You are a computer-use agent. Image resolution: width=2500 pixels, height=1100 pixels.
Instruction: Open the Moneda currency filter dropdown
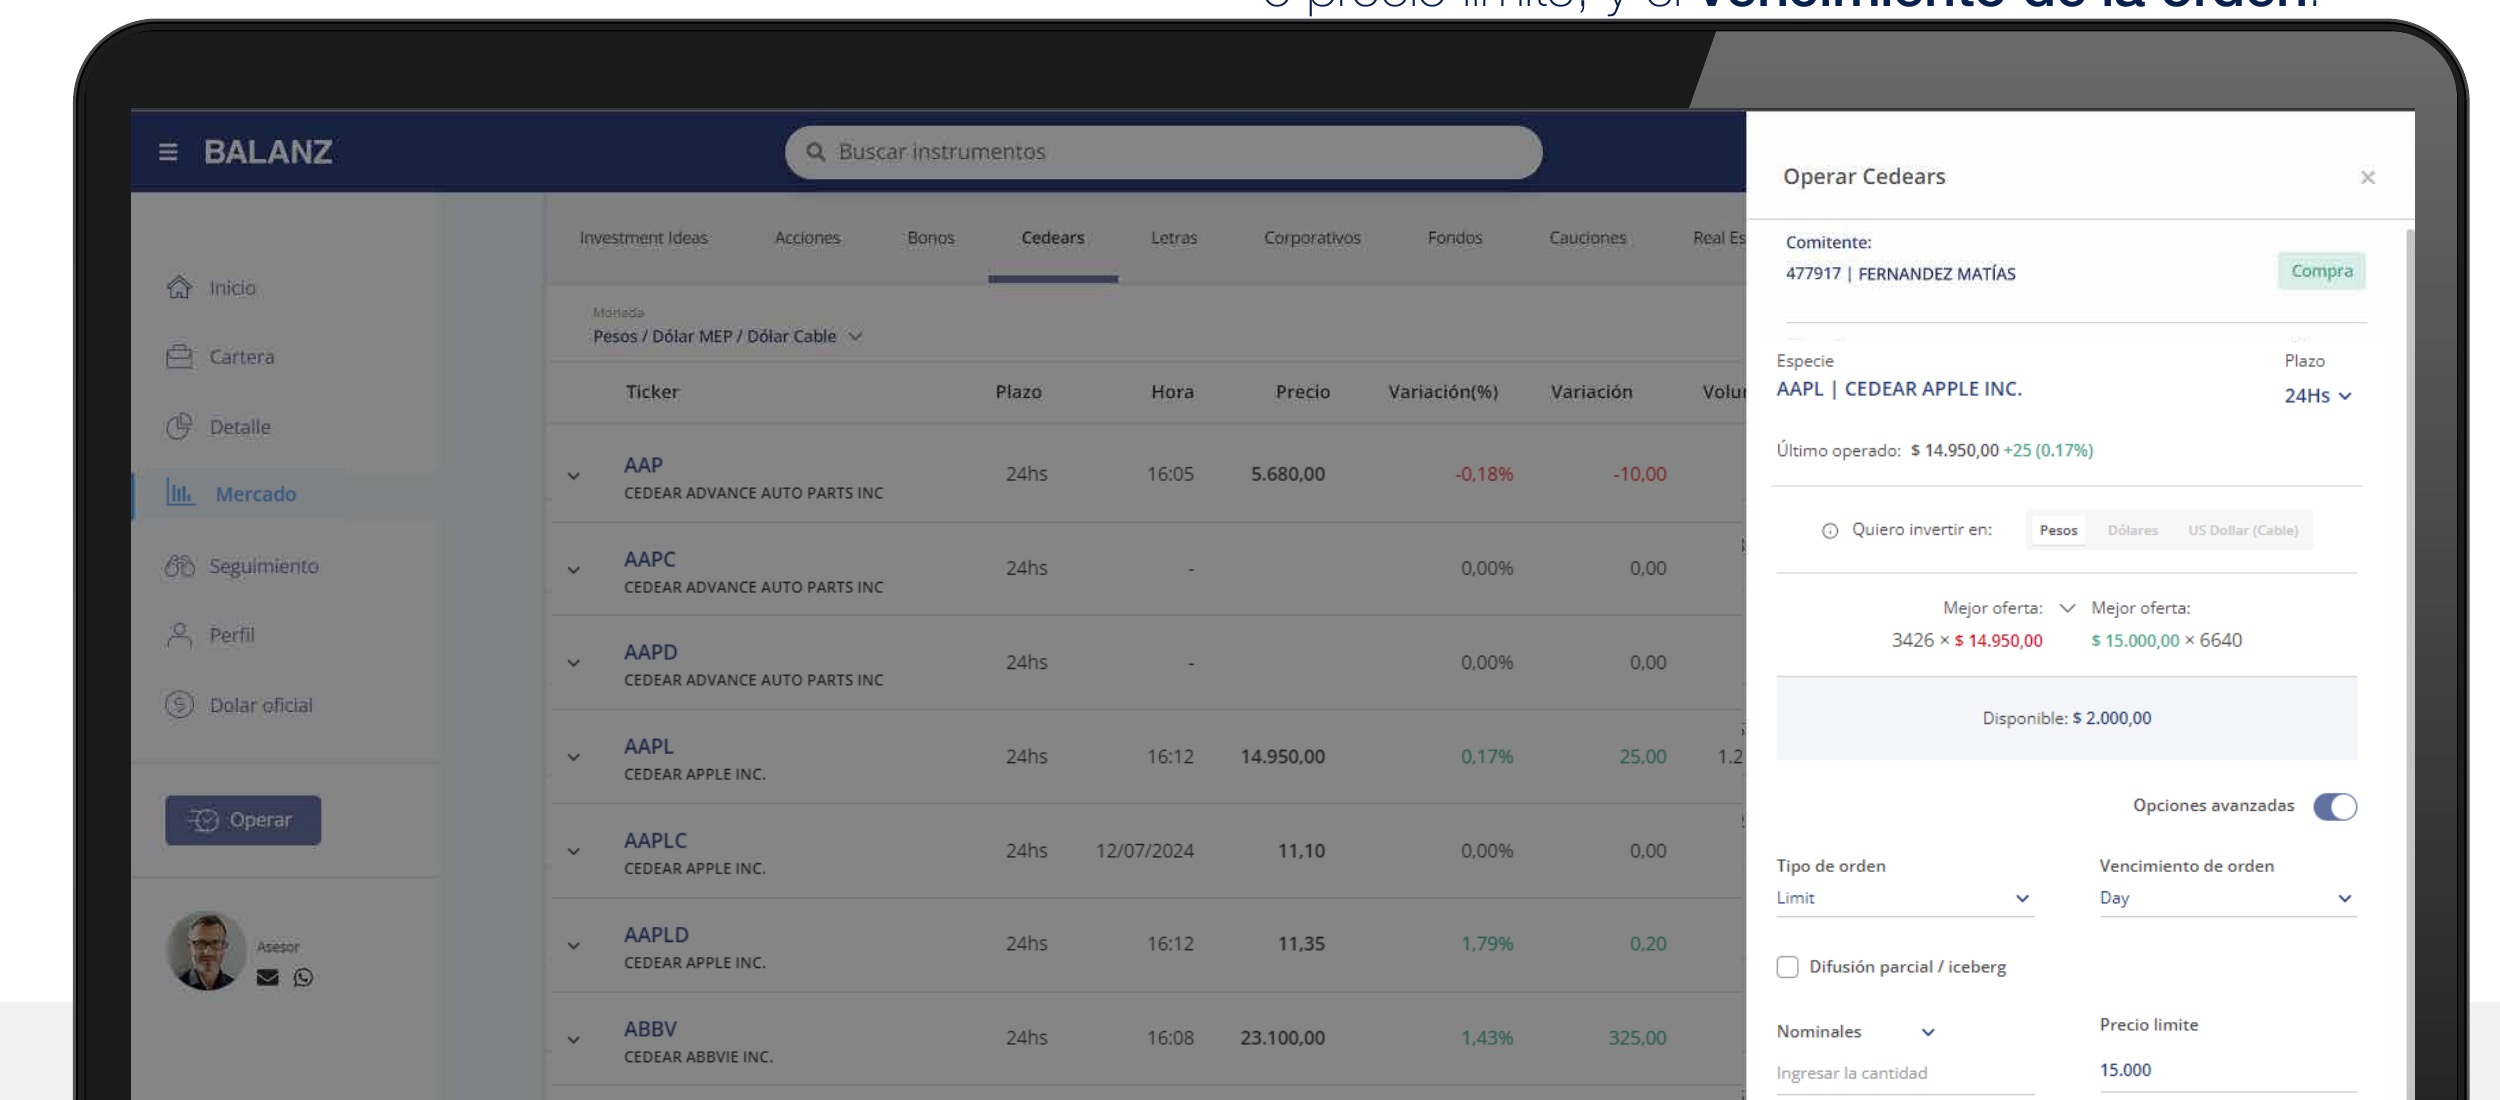coord(727,337)
